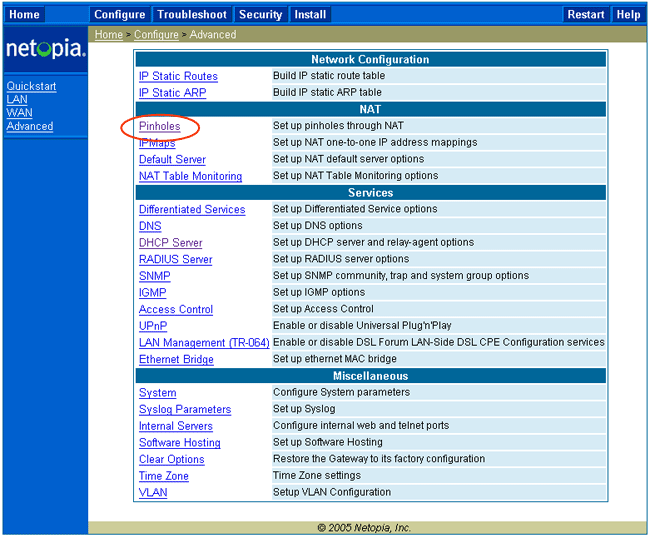650x538 pixels.
Task: Open LAN Management (TR-064) link
Action: 204,343
